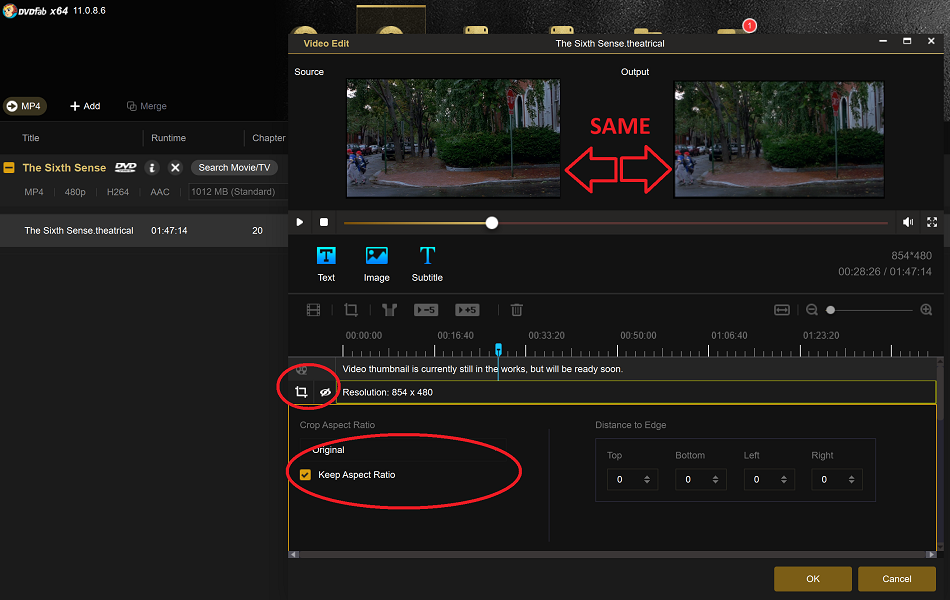Viewport: 950px width, 600px height.
Task: Click the Left distance field
Action: coord(769,479)
